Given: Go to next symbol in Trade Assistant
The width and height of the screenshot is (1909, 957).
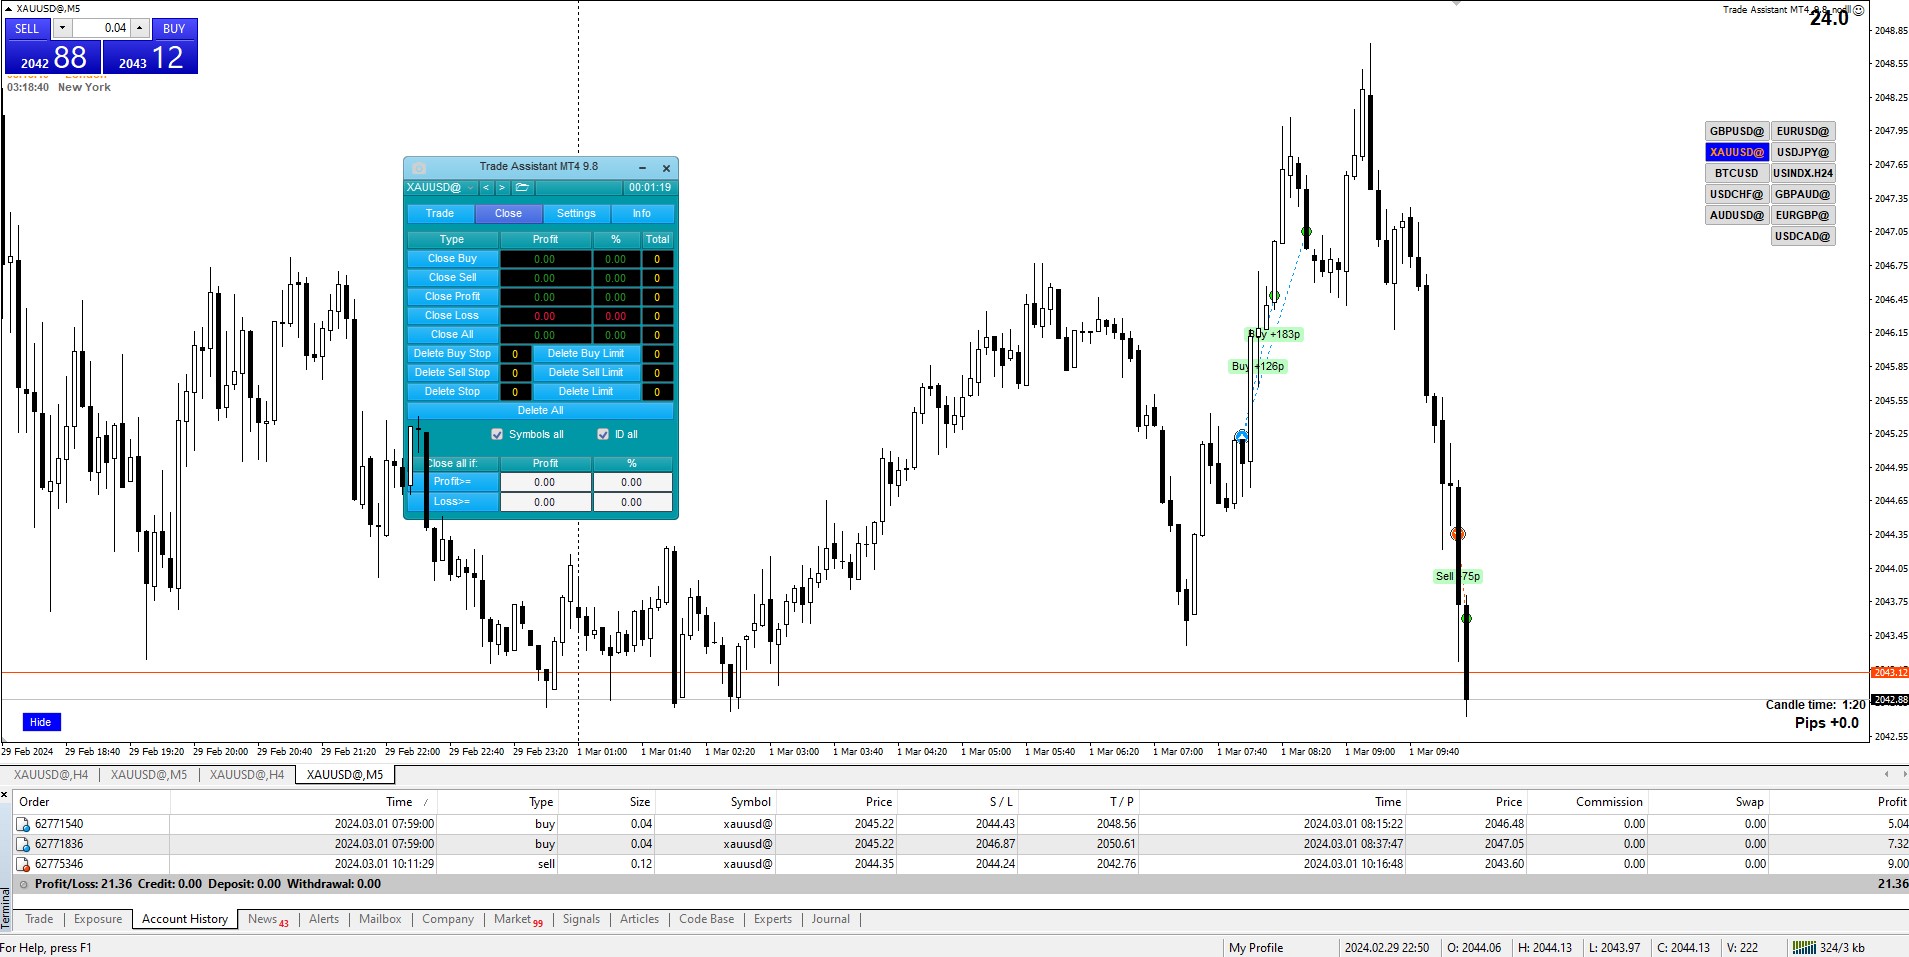Looking at the screenshot, I should pos(502,188).
